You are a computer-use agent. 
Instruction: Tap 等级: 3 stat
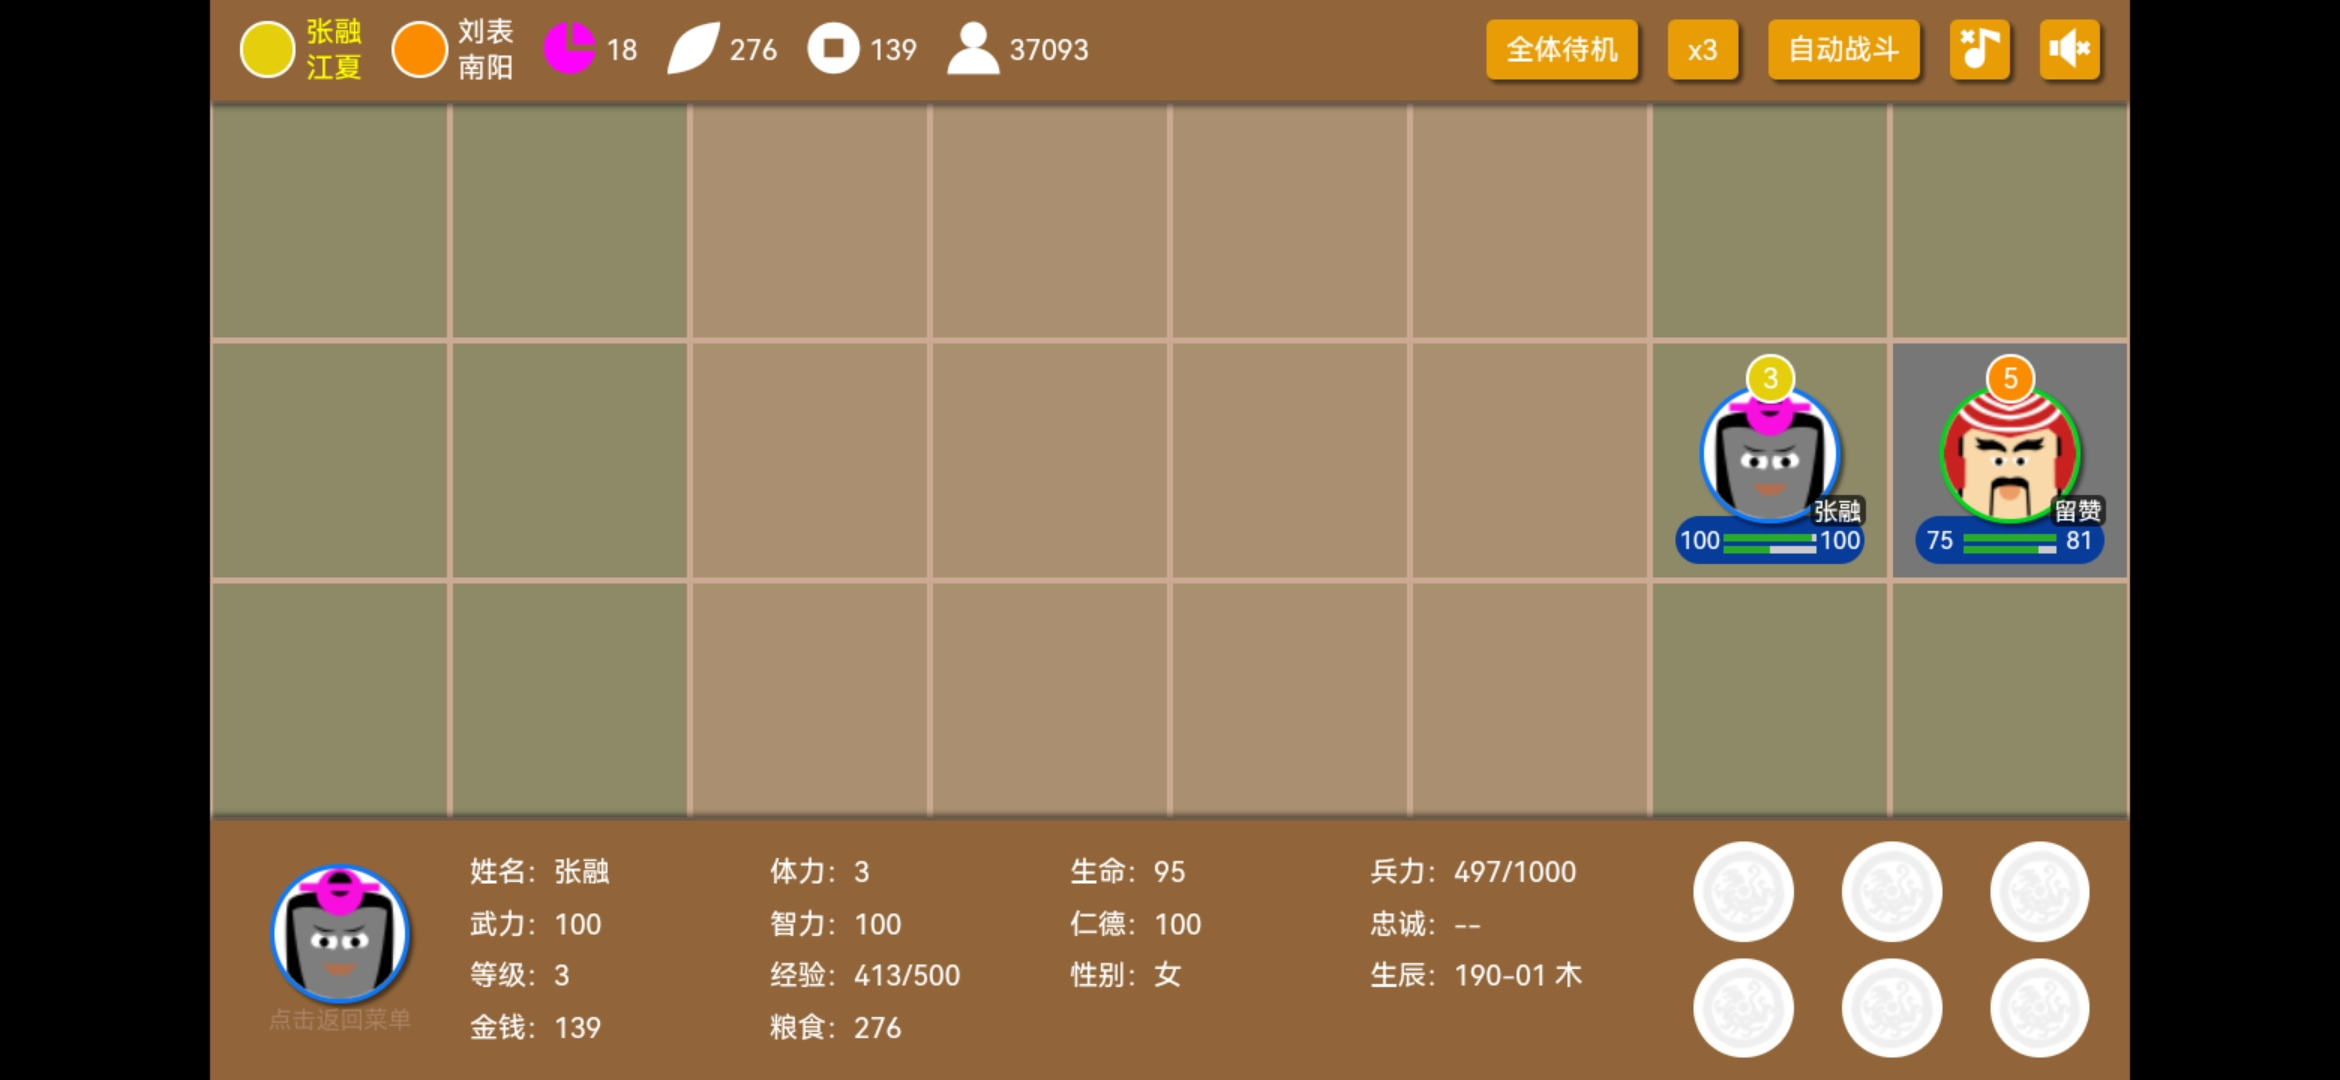[520, 975]
